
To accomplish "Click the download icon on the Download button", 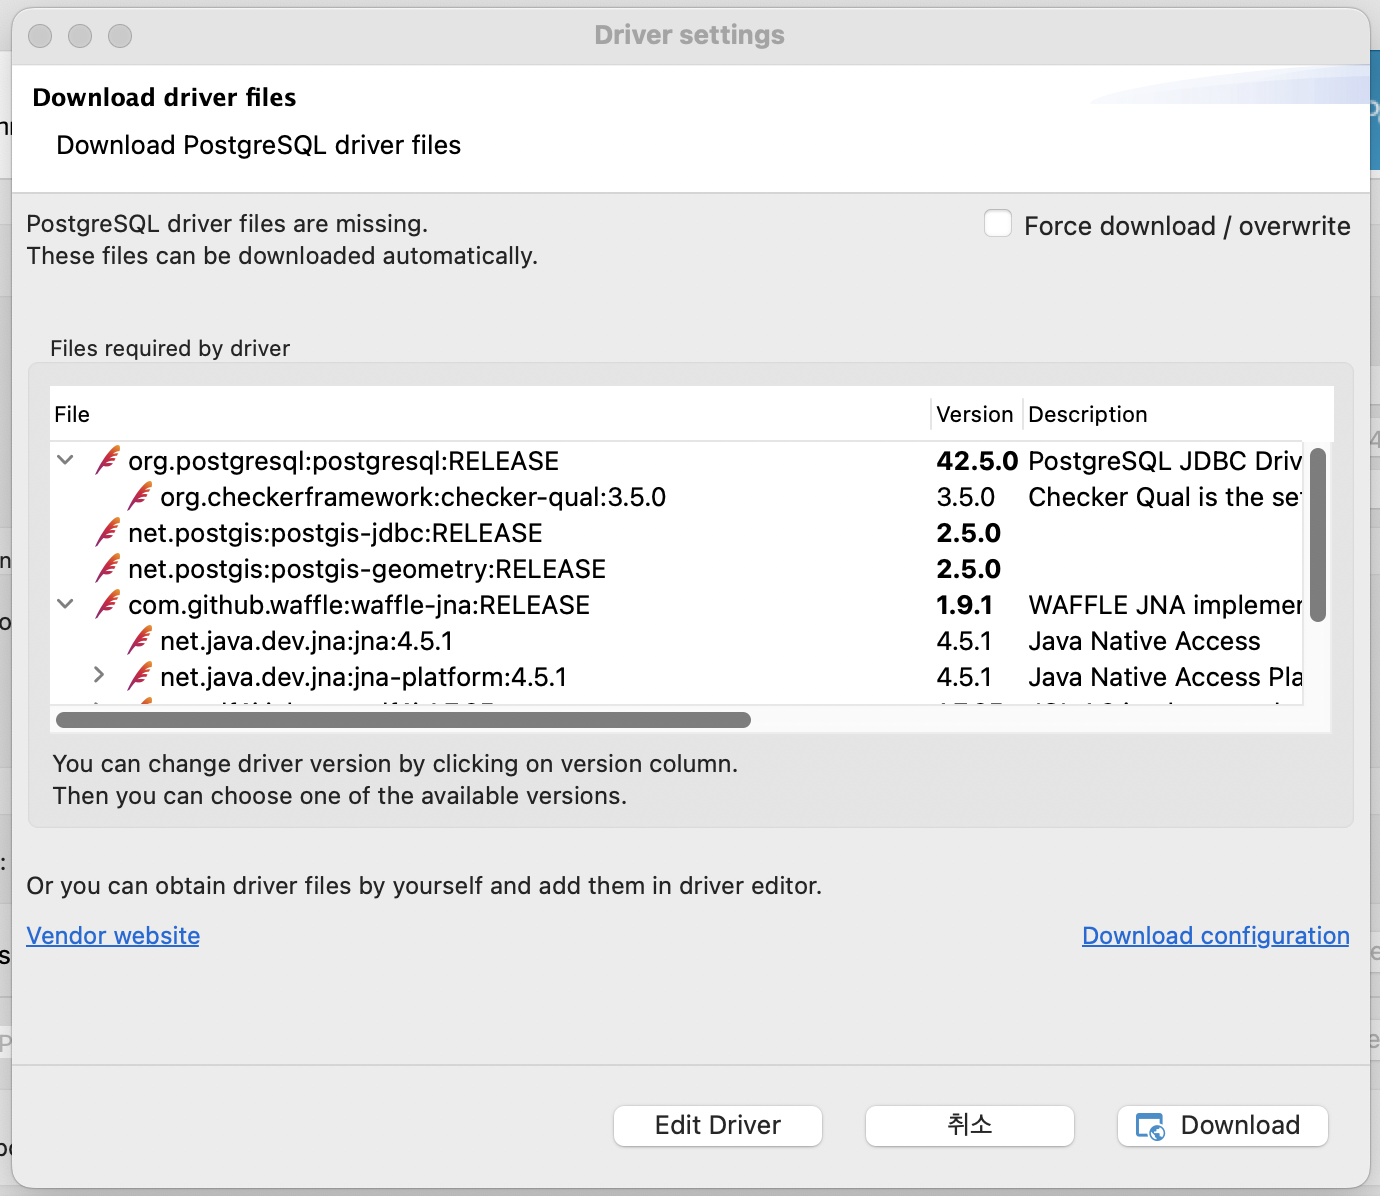I will click(x=1150, y=1126).
